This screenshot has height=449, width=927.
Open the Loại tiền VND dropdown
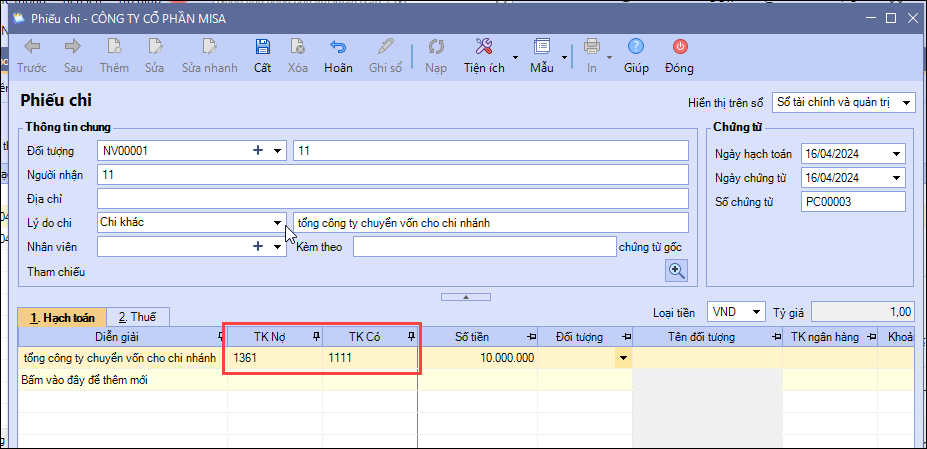(756, 311)
